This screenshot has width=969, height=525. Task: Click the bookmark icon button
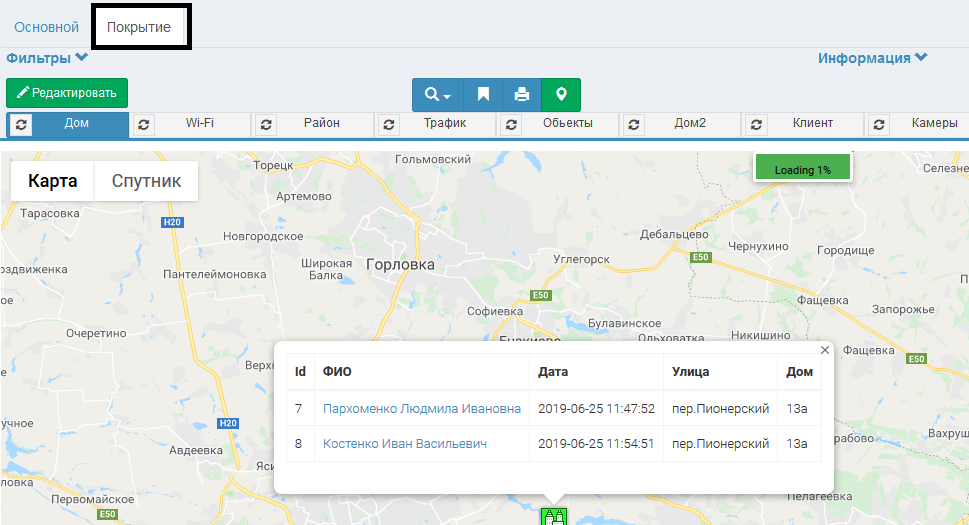(483, 95)
